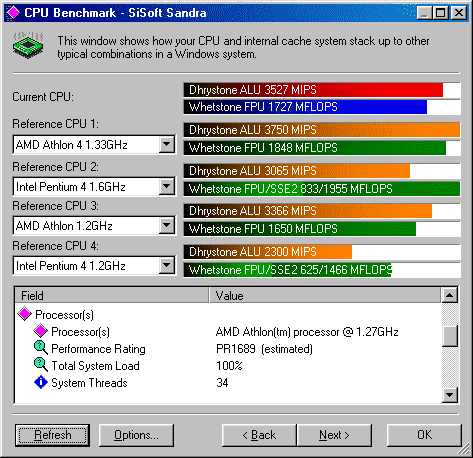Screen dimensions: 473x458
Task: Click the Field column header
Action: point(112,295)
